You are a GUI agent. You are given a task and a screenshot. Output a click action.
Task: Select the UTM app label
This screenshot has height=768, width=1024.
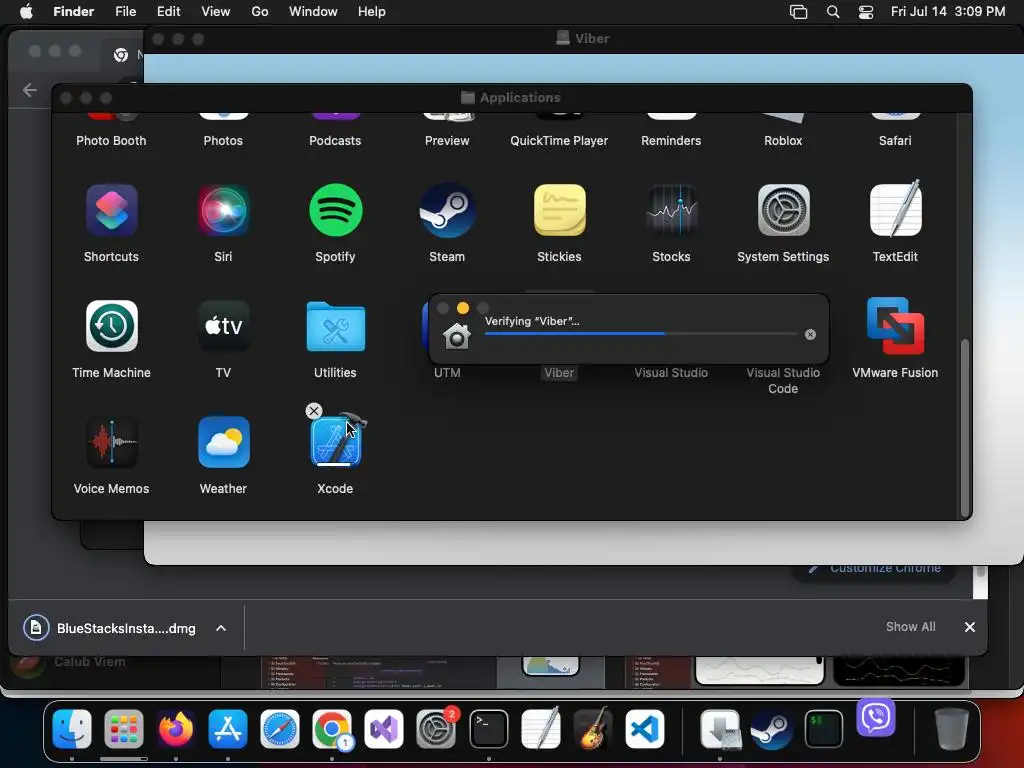(x=447, y=373)
